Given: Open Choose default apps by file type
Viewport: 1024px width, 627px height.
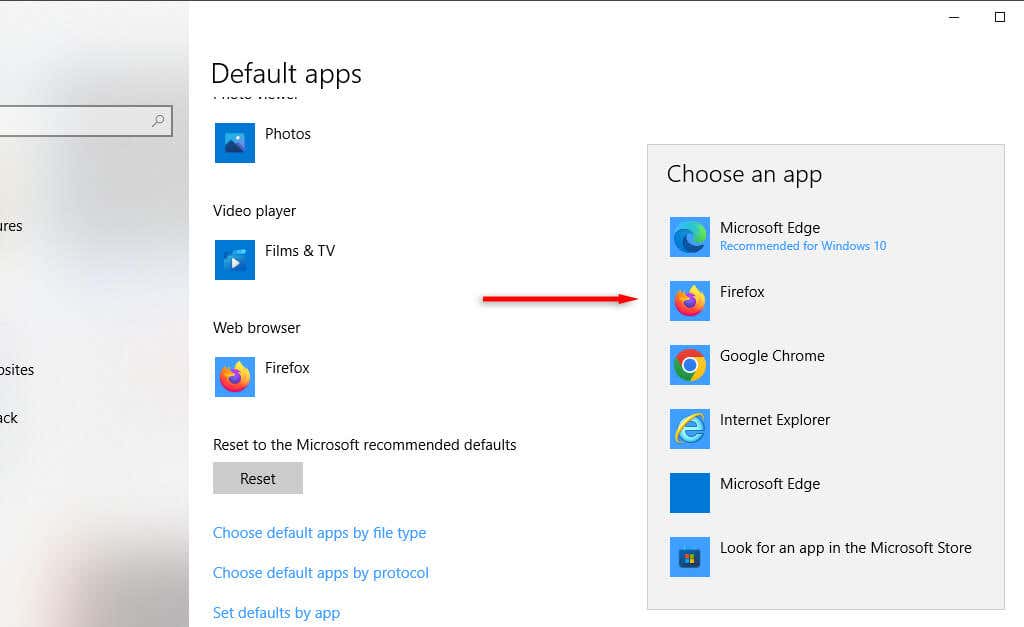Looking at the screenshot, I should point(319,533).
